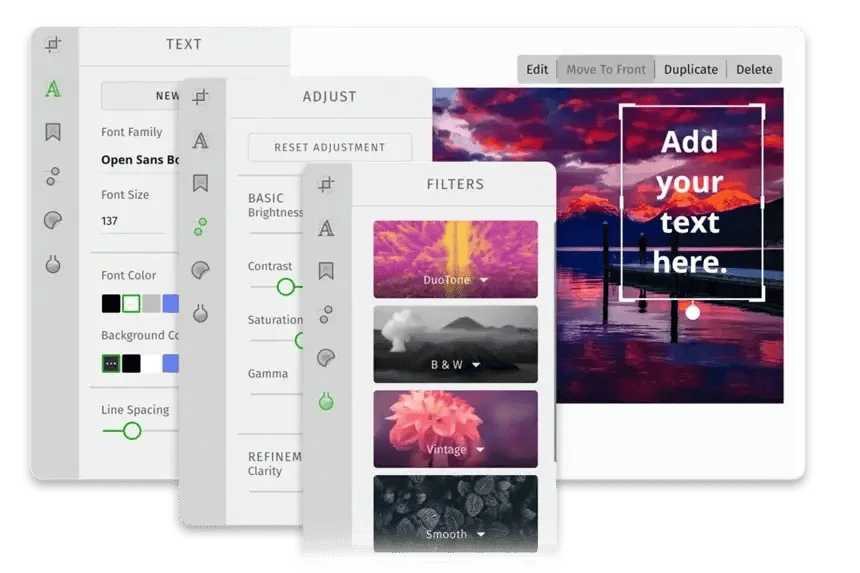Screen dimensions: 860x573
Task: Click the ADJUST panel title
Action: coord(330,97)
